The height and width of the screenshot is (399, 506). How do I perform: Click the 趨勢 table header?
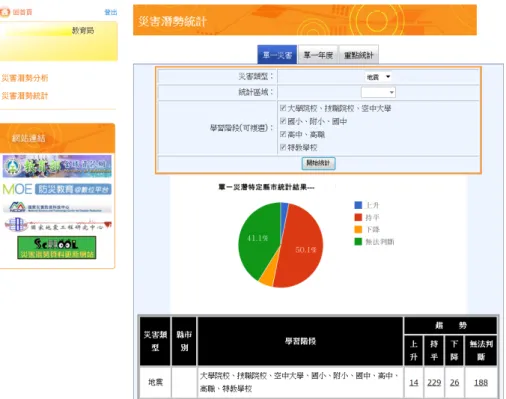[451, 325]
